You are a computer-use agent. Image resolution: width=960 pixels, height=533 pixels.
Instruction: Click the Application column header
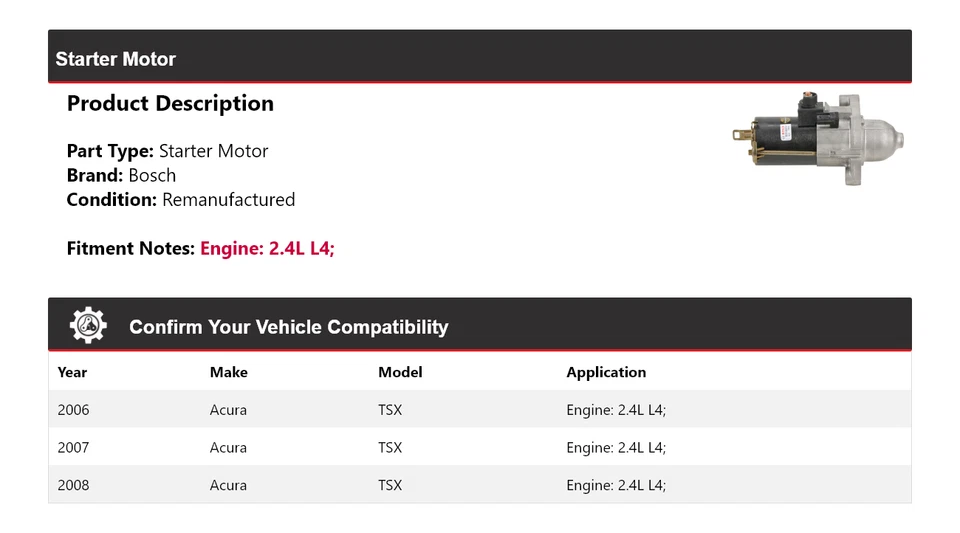coord(606,372)
